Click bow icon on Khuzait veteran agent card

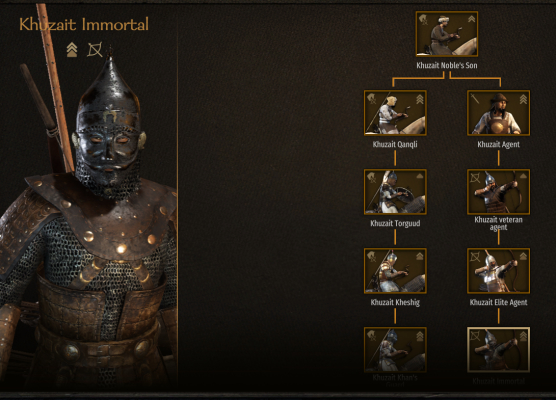click(475, 178)
